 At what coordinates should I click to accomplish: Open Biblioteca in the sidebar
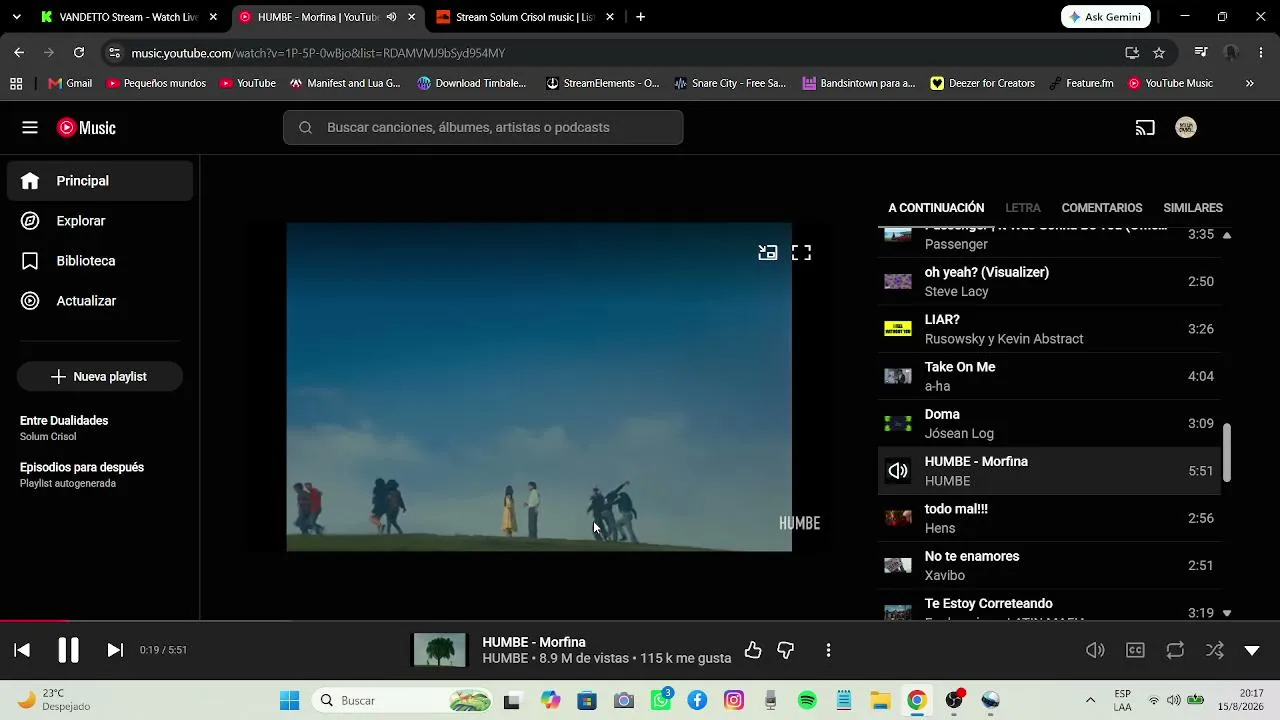100,261
